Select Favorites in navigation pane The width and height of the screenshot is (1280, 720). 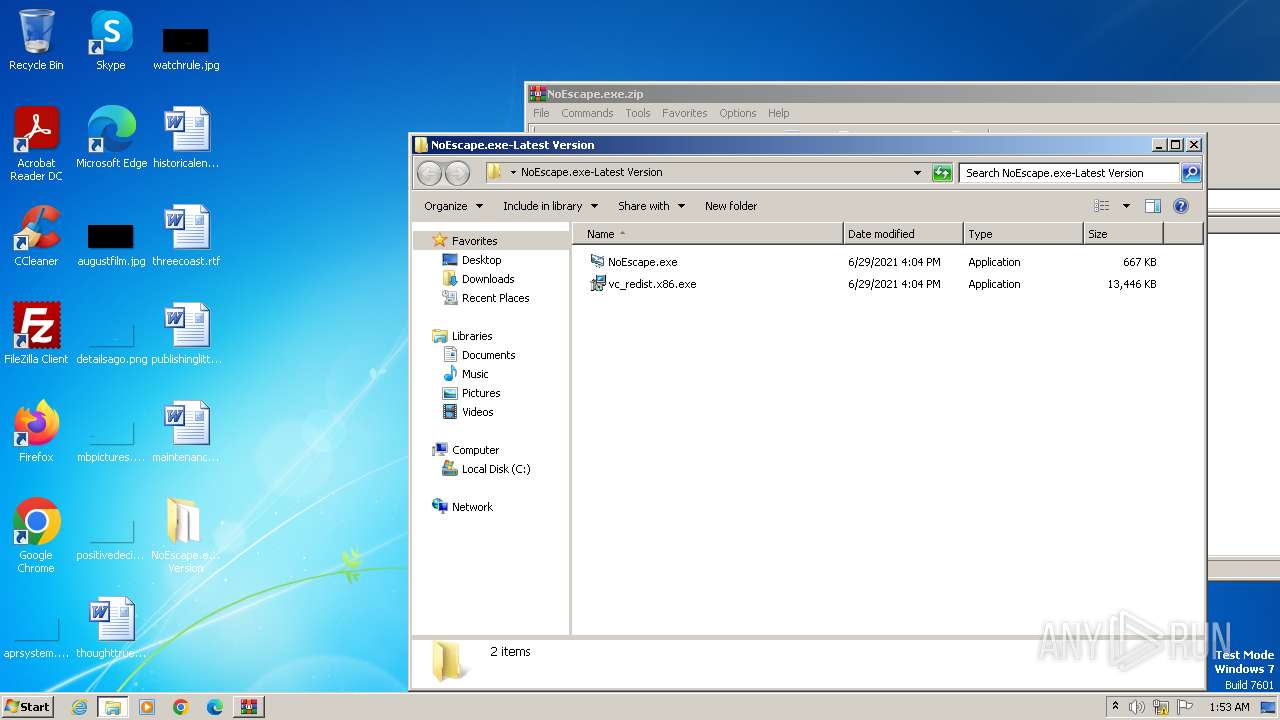474,241
